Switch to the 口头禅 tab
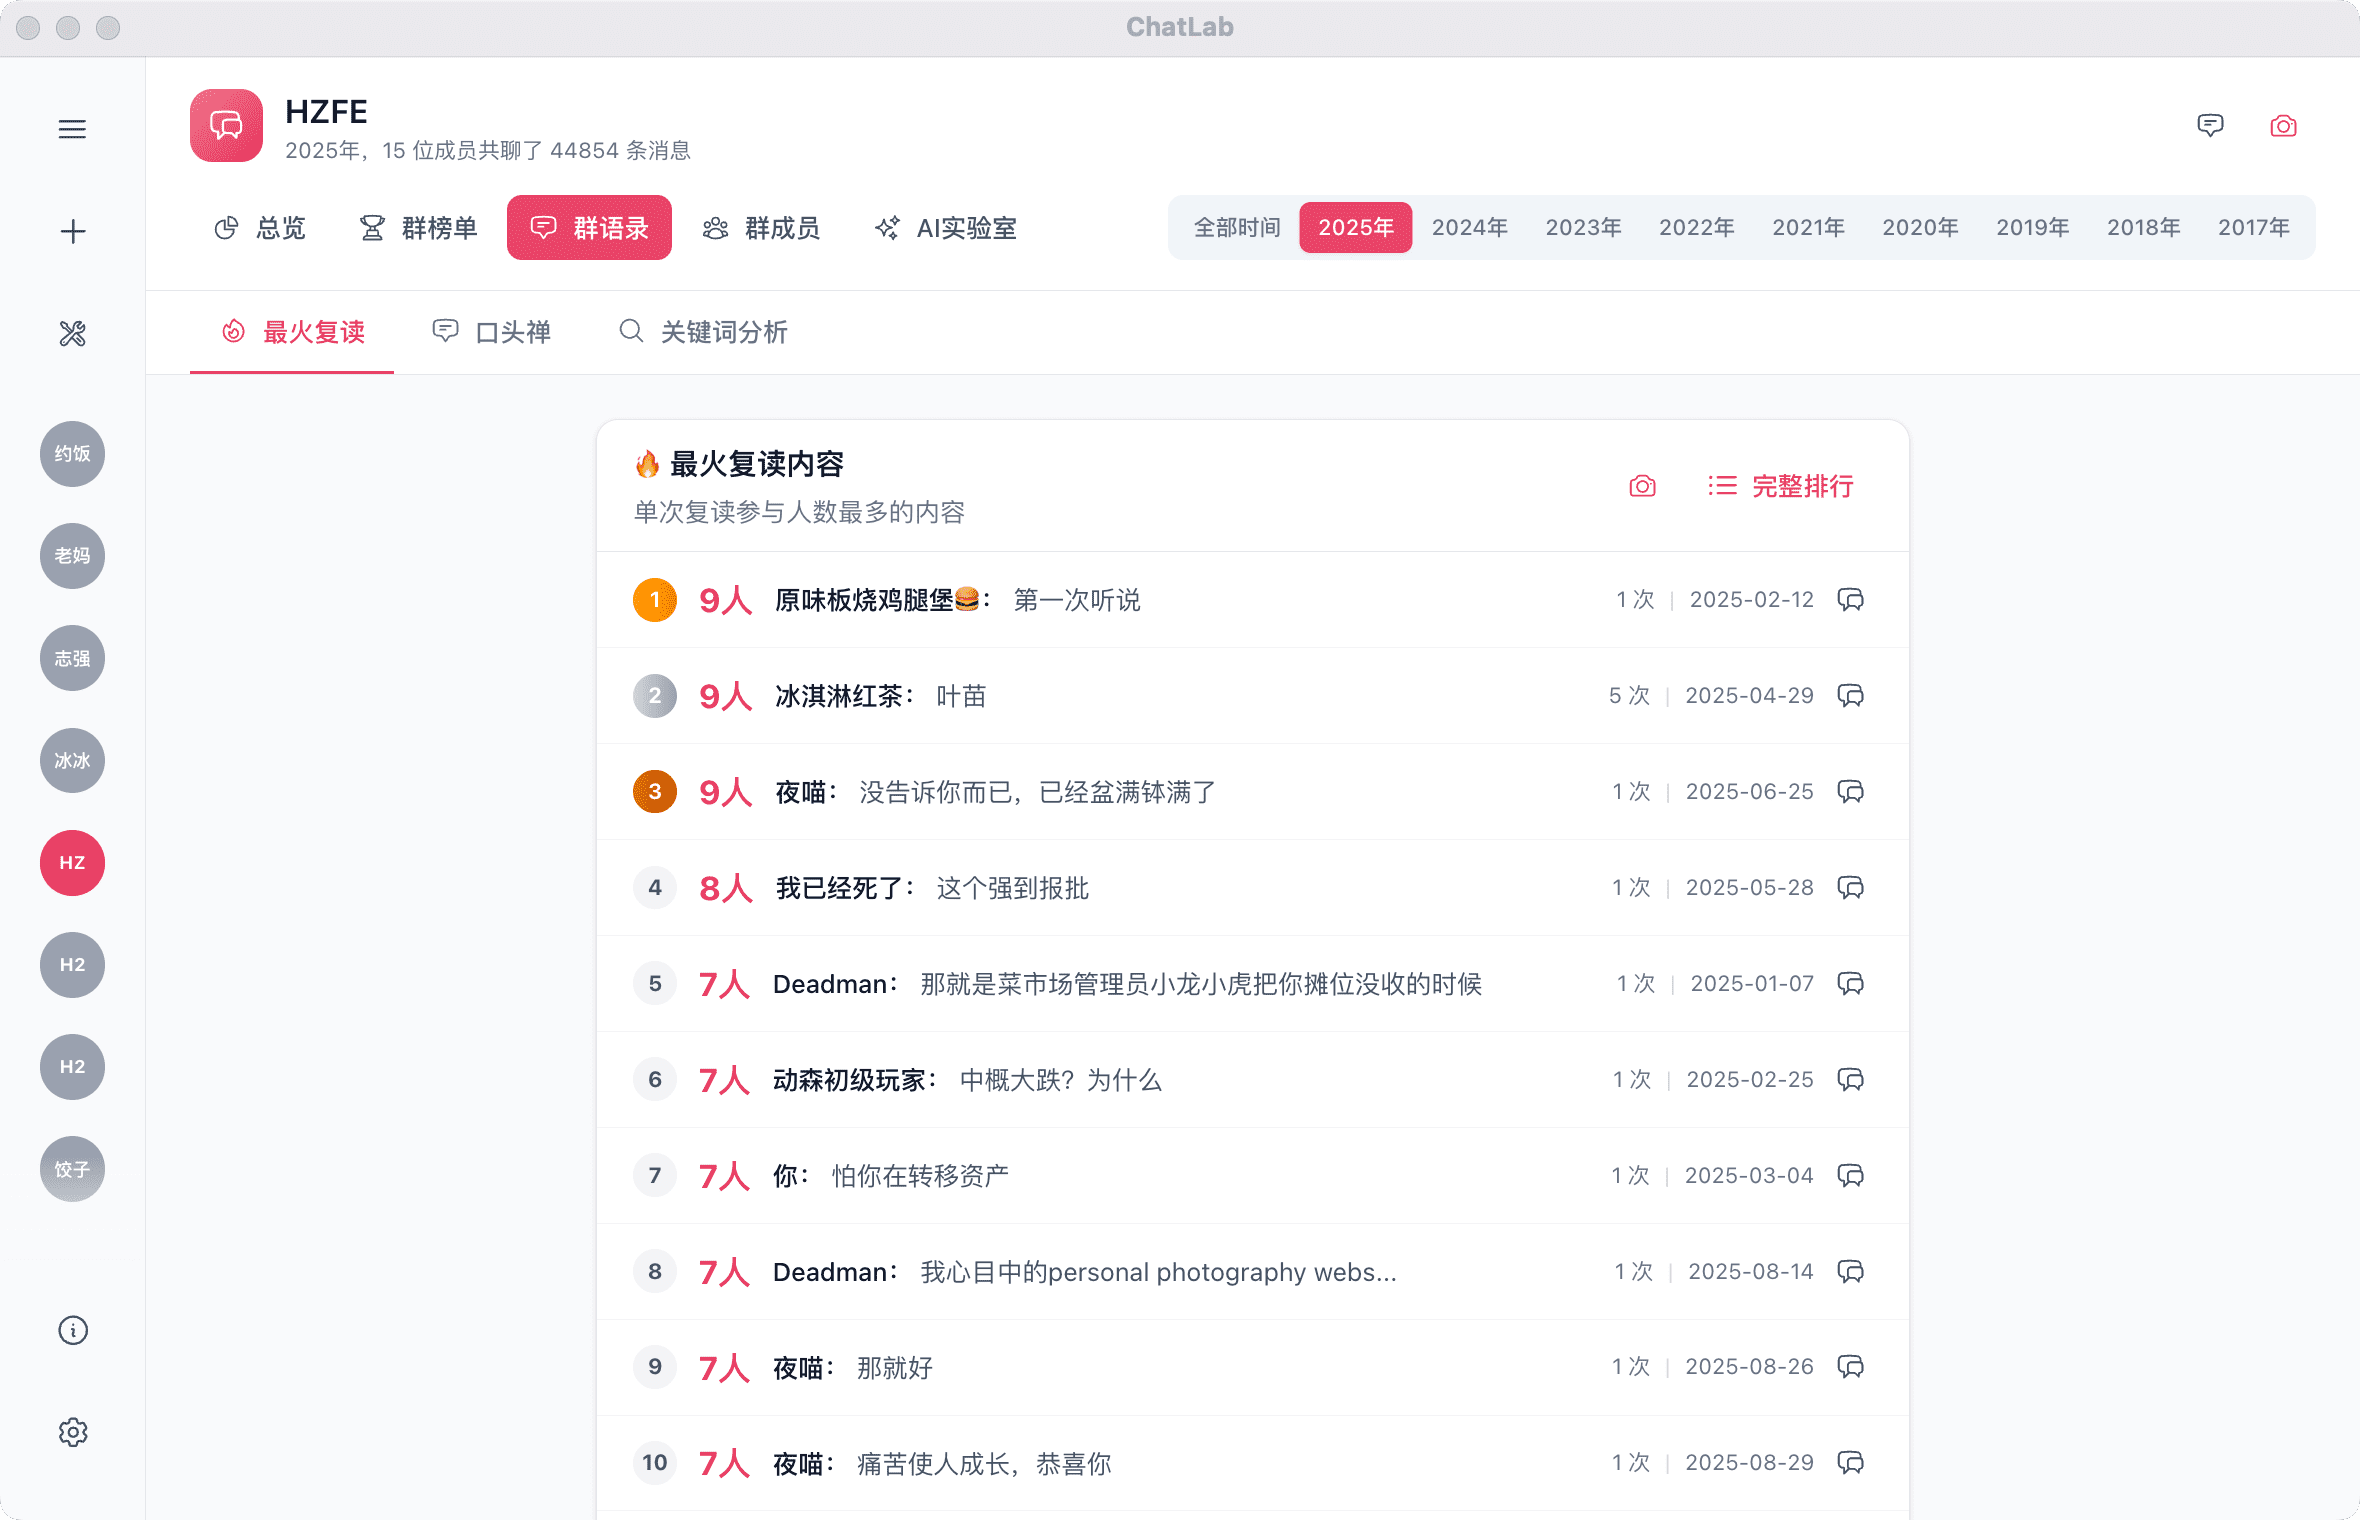2360x1520 pixels. pyautogui.click(x=494, y=332)
